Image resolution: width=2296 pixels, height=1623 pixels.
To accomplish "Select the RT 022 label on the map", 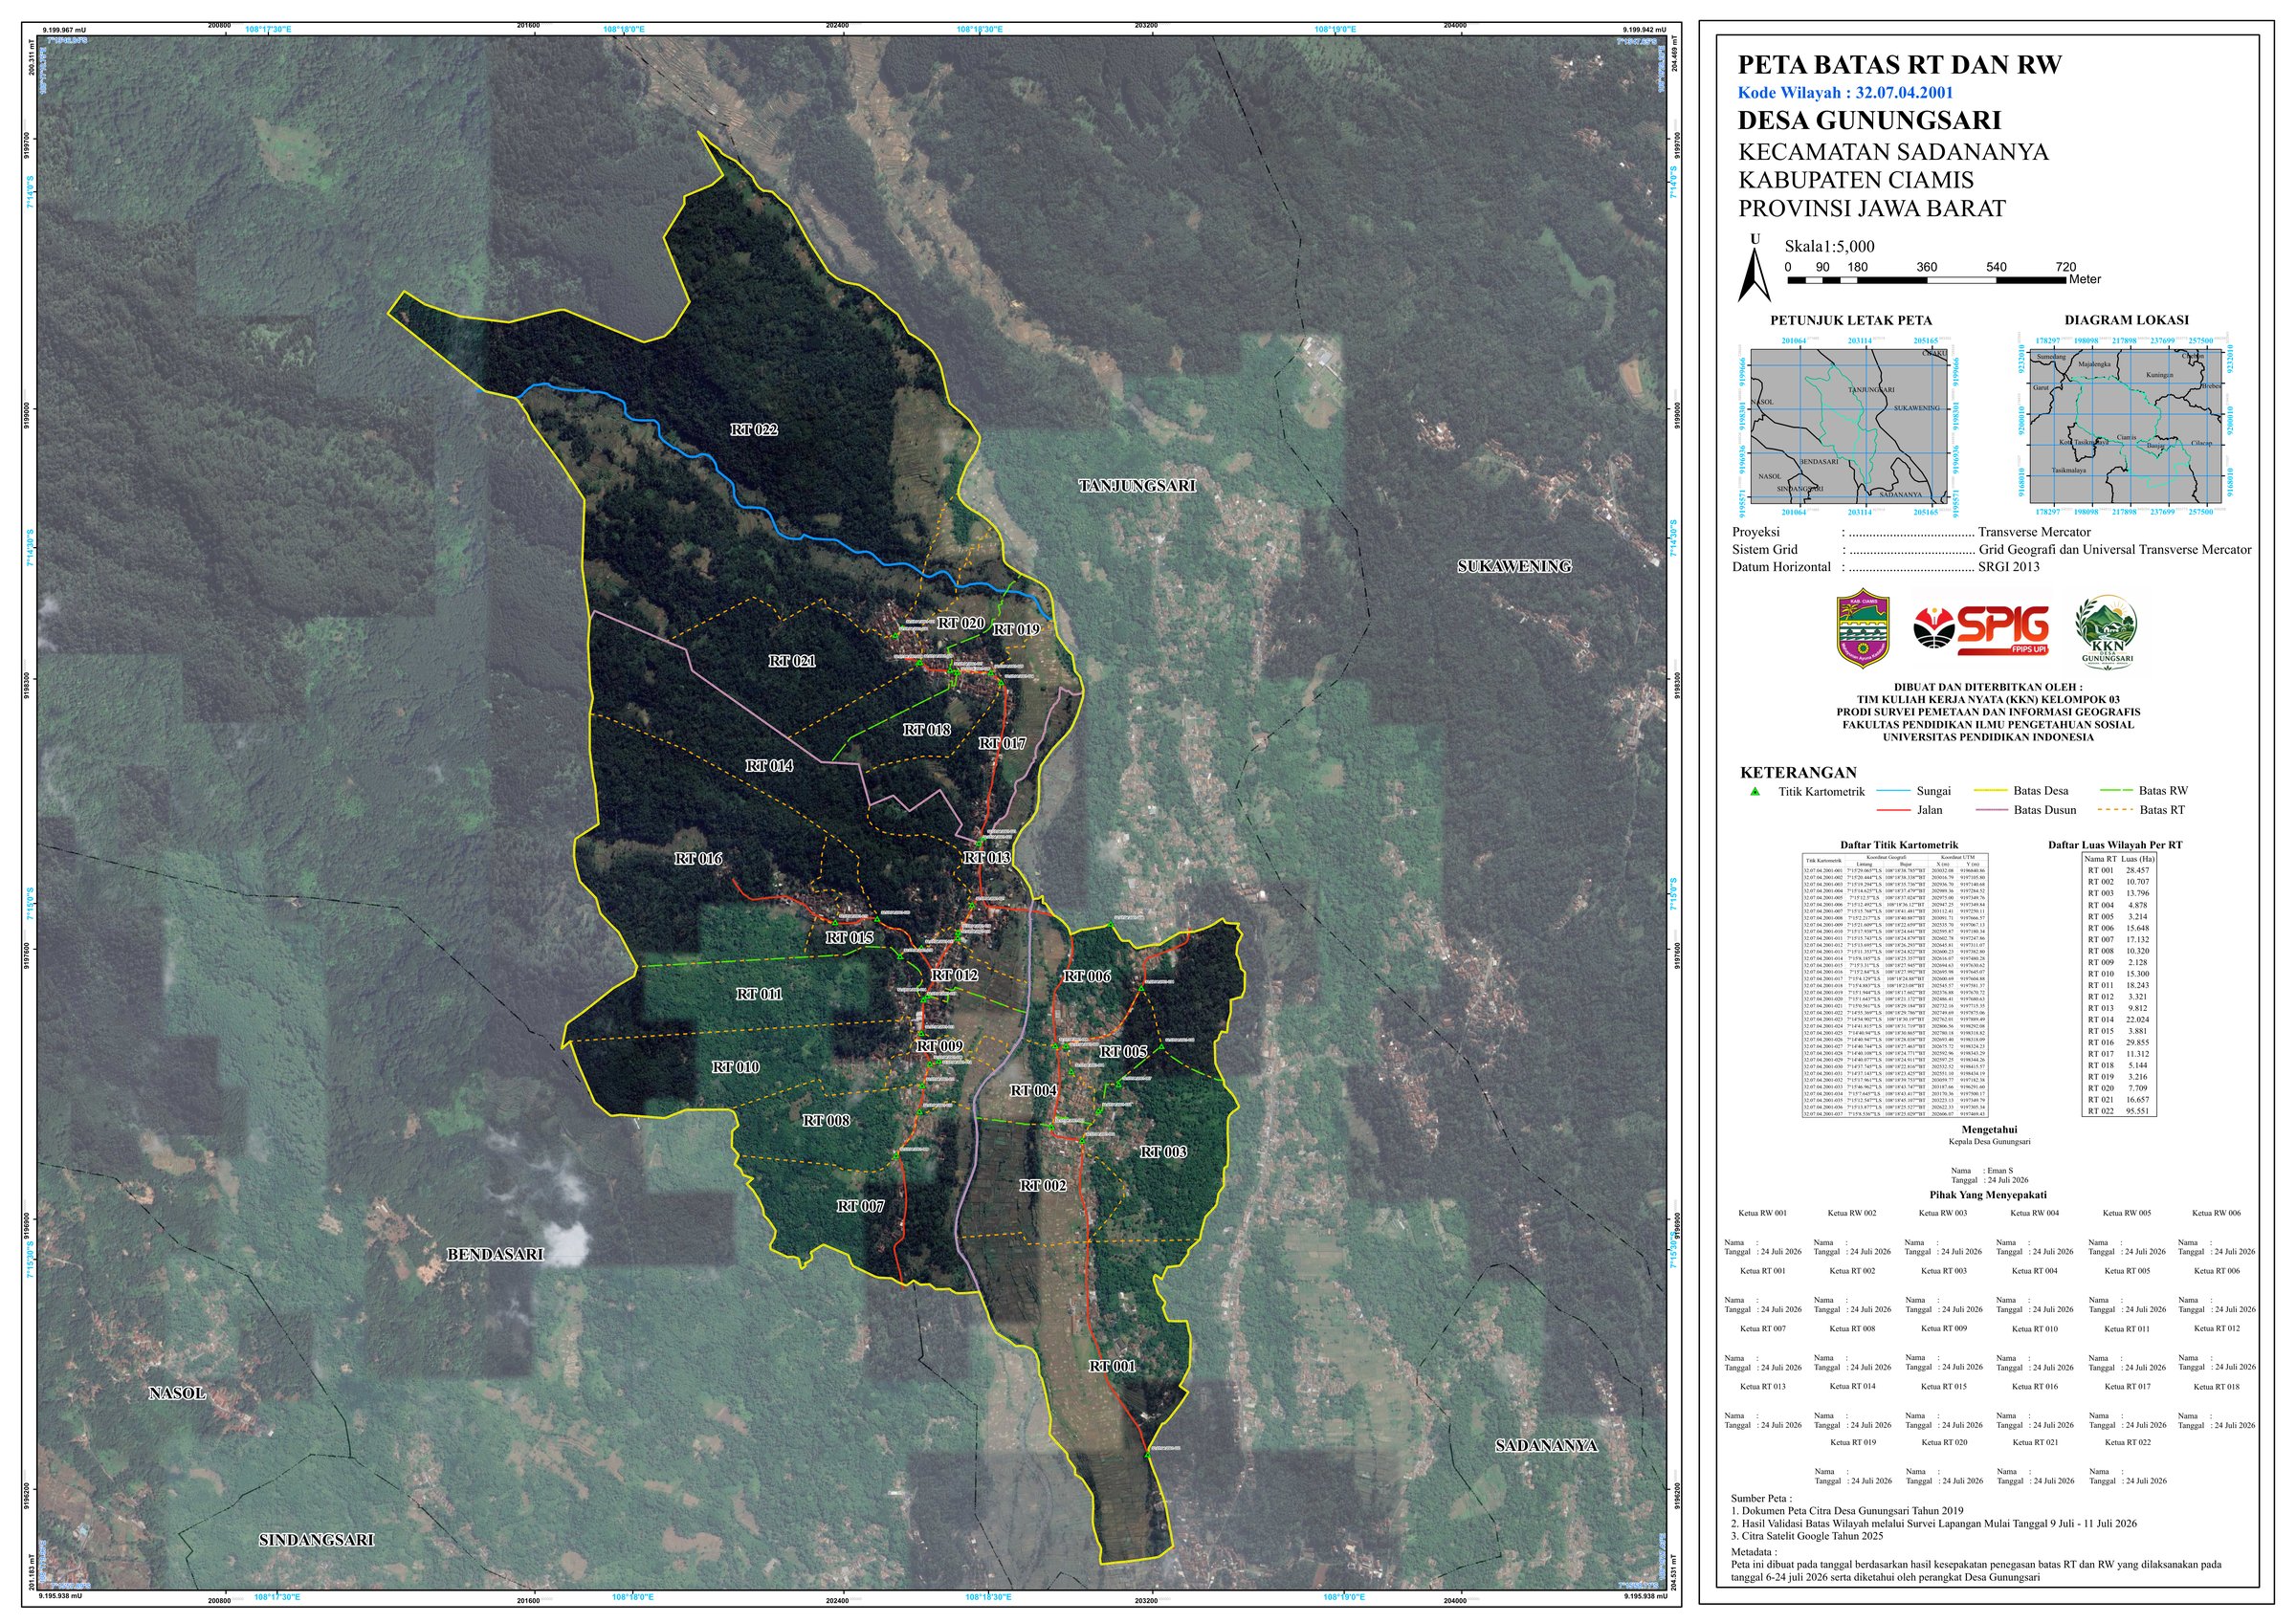I will [x=753, y=430].
